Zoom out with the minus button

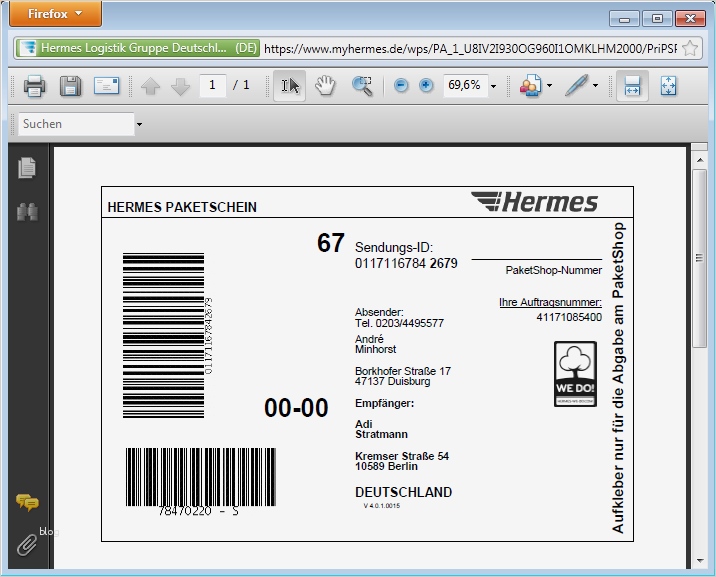click(x=401, y=85)
